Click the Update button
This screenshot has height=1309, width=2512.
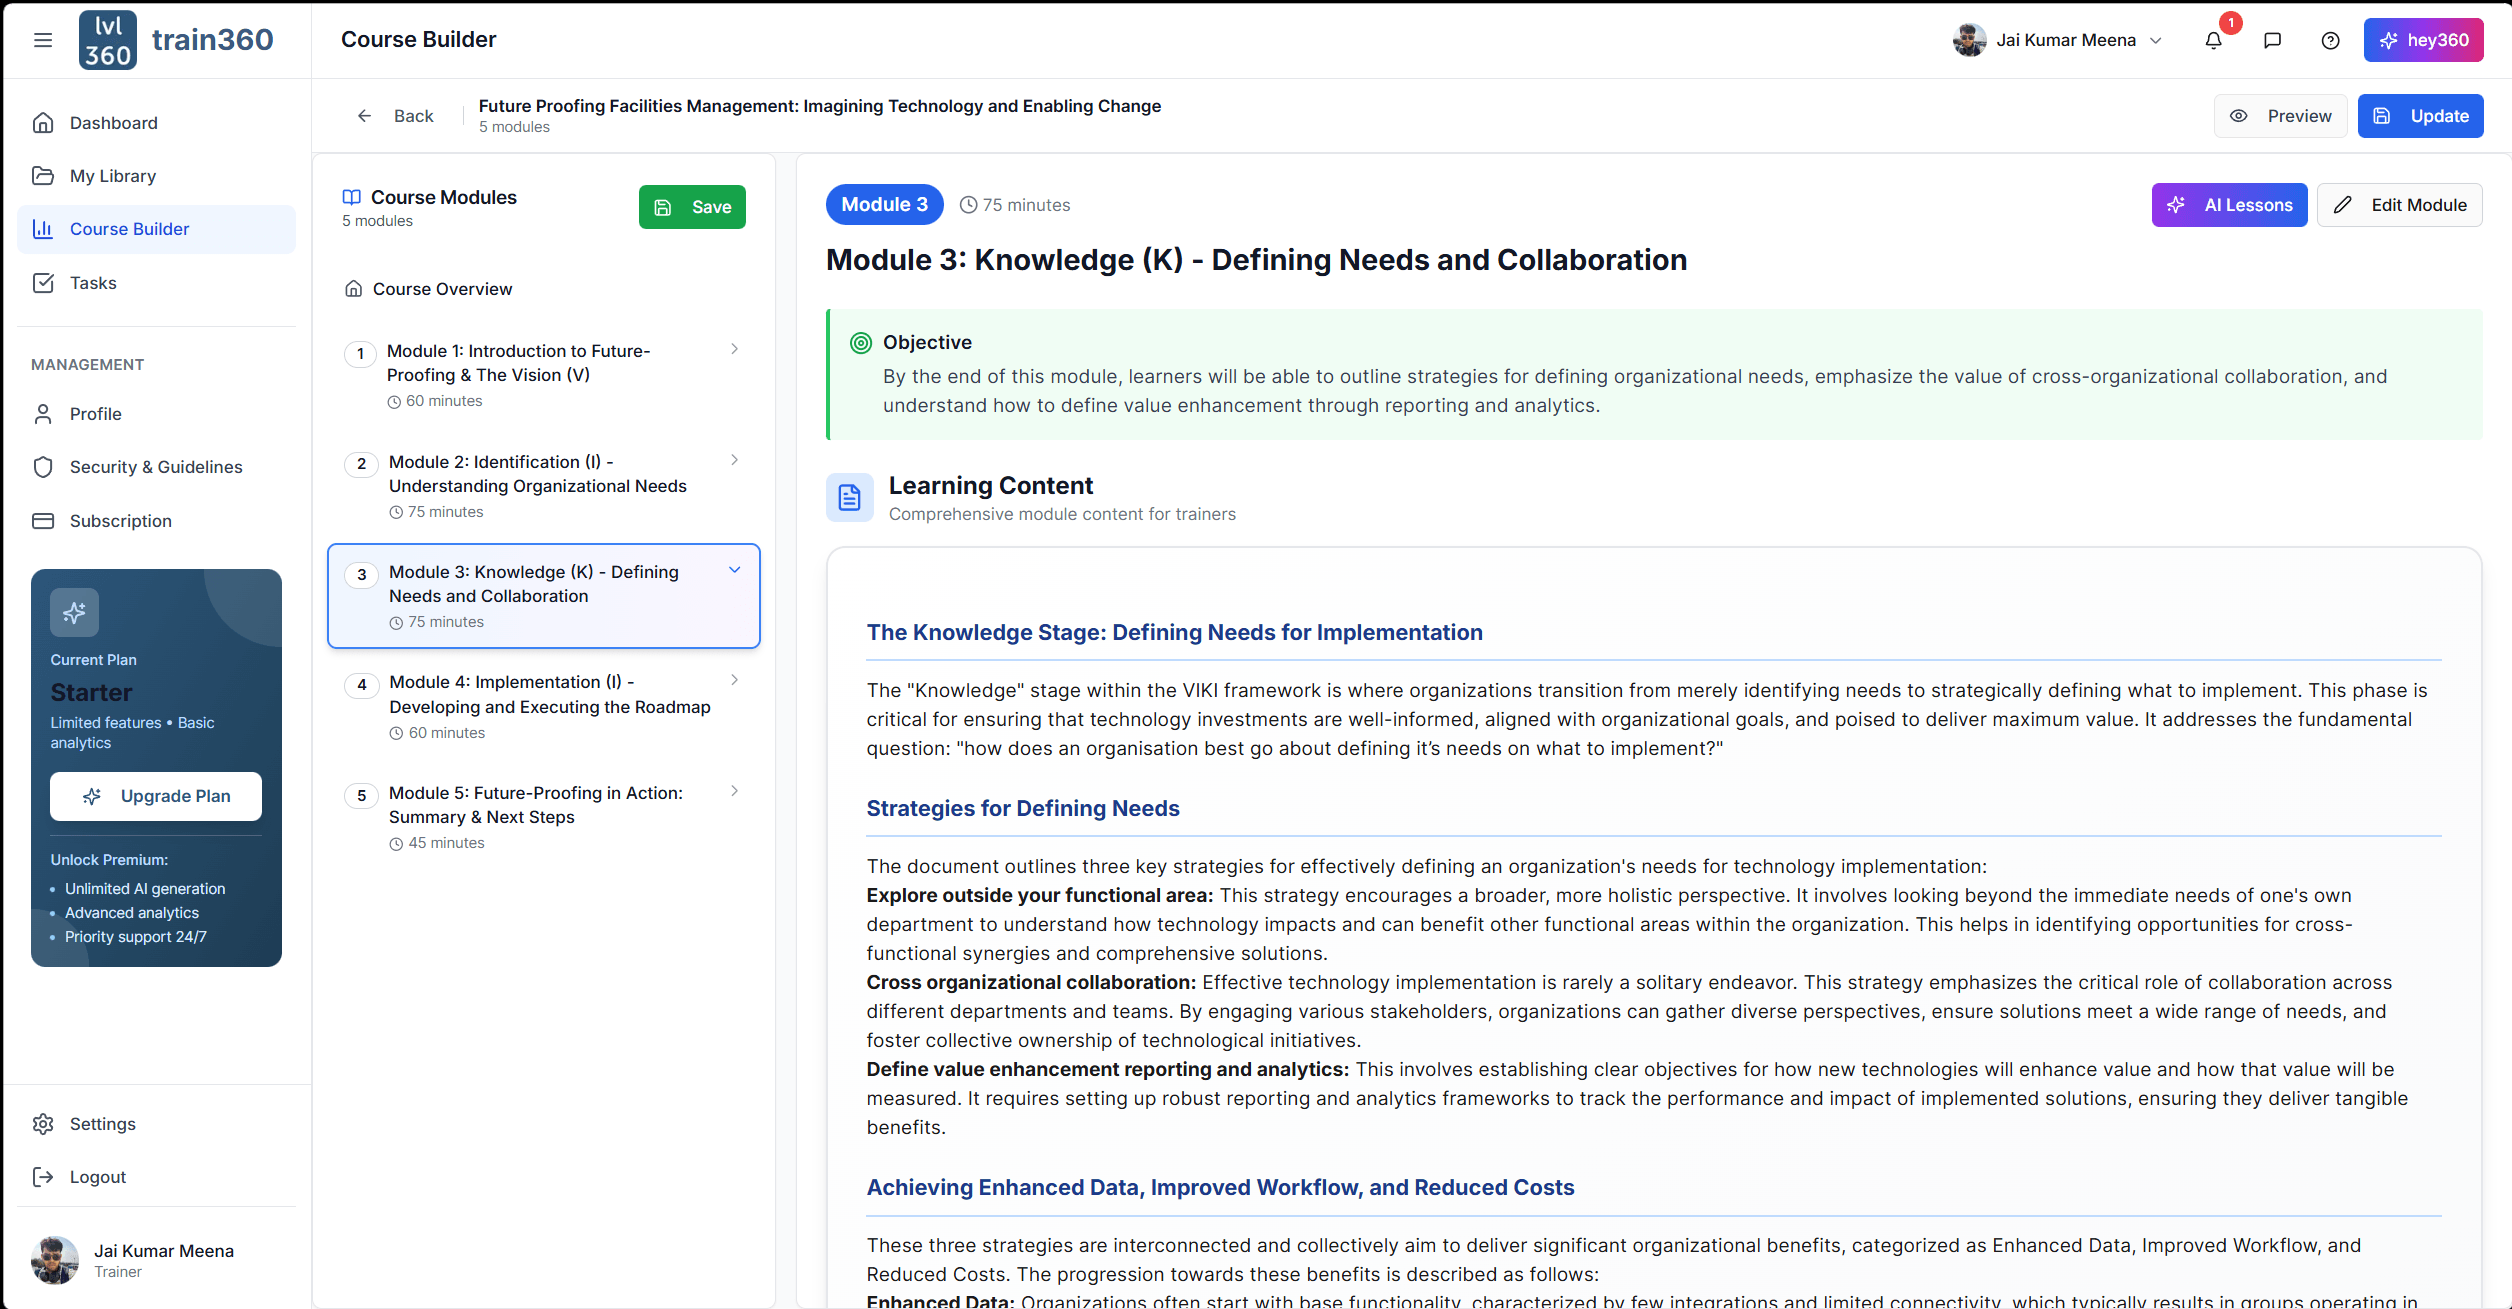(x=2420, y=116)
